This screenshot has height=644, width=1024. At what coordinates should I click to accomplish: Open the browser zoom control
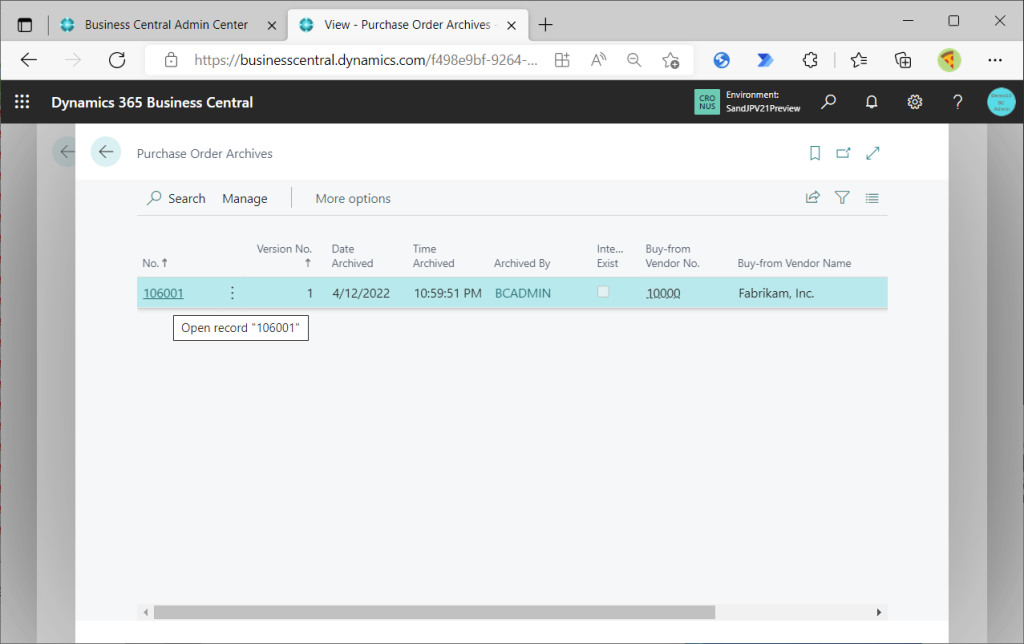[633, 60]
